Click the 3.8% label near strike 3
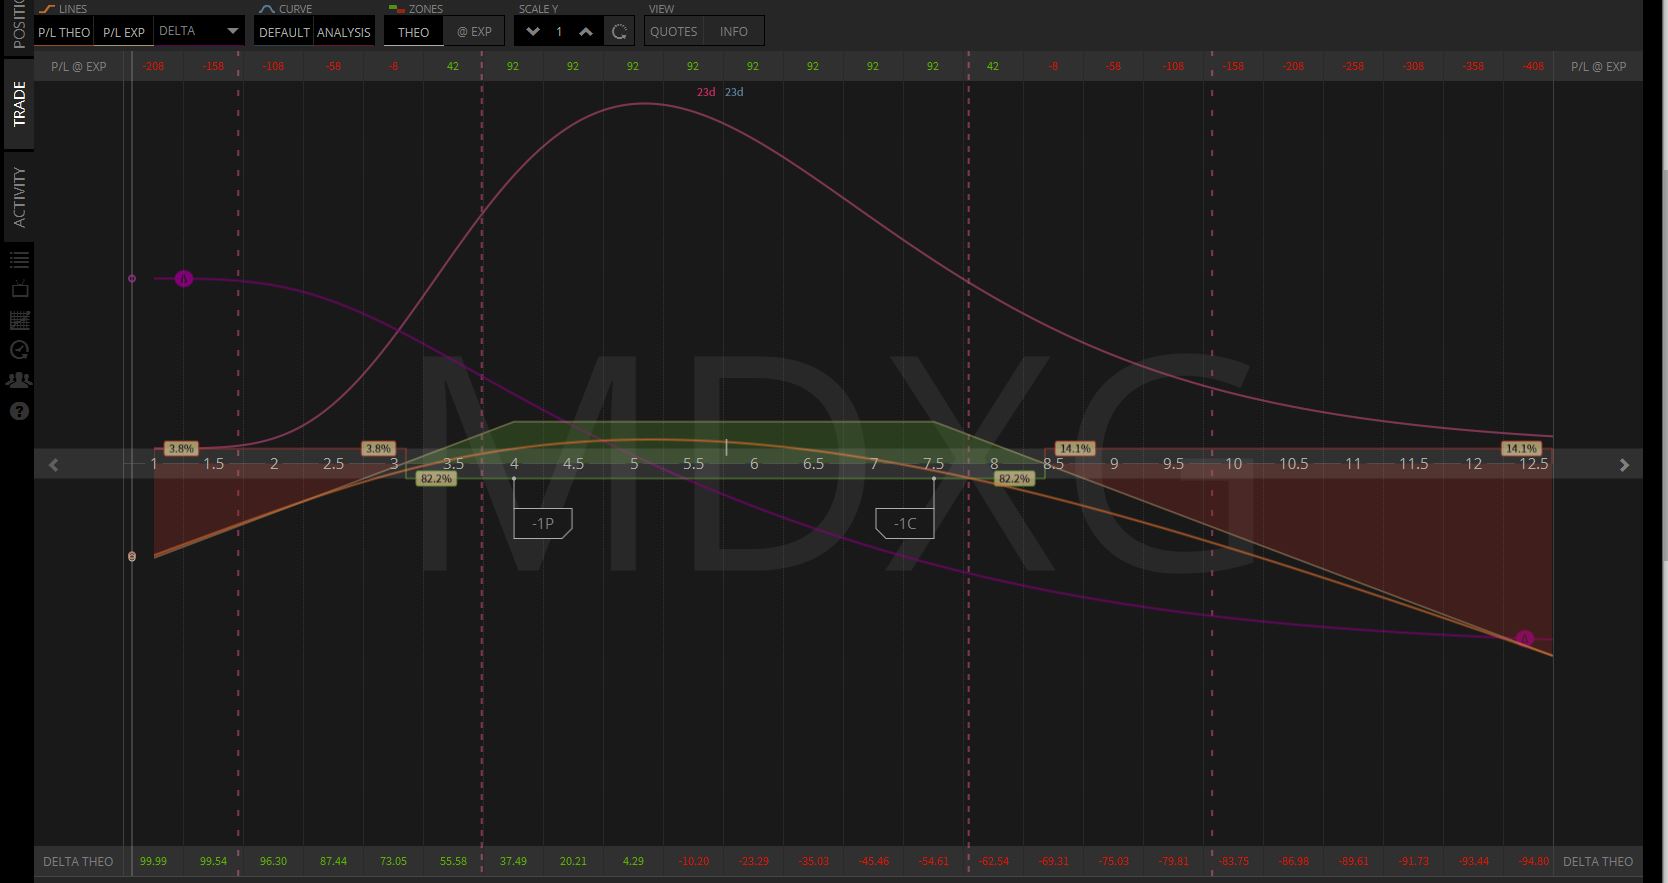The image size is (1668, 883). coord(378,449)
